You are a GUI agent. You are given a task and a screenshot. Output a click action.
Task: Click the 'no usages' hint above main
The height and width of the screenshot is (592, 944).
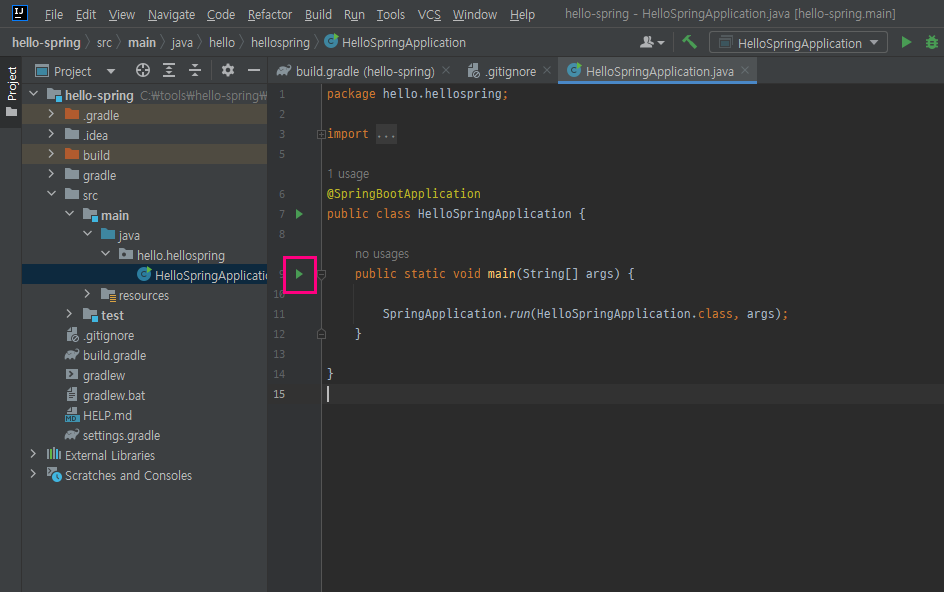pos(382,254)
